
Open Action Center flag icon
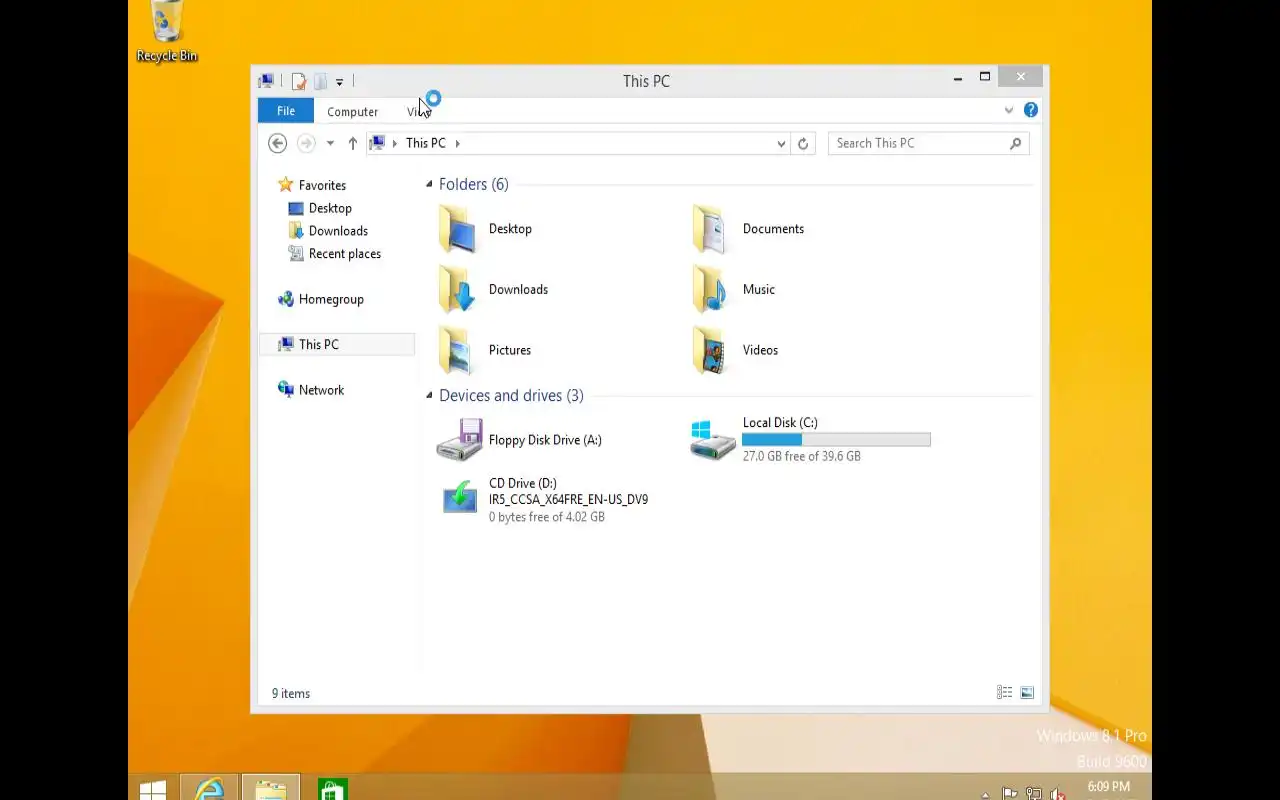[1010, 794]
